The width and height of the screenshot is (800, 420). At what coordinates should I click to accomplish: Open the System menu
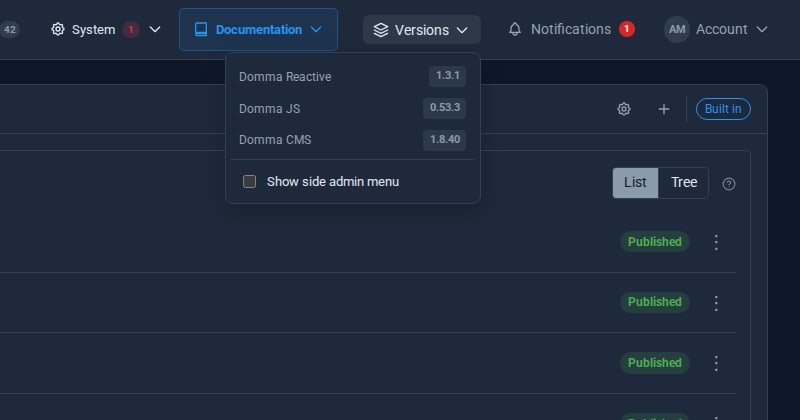tap(93, 30)
